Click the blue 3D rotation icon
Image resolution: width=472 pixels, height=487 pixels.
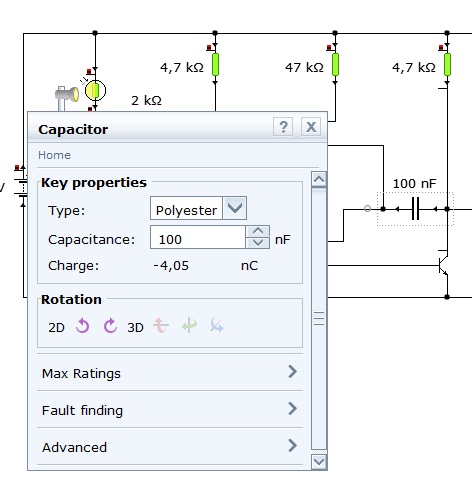[217, 325]
